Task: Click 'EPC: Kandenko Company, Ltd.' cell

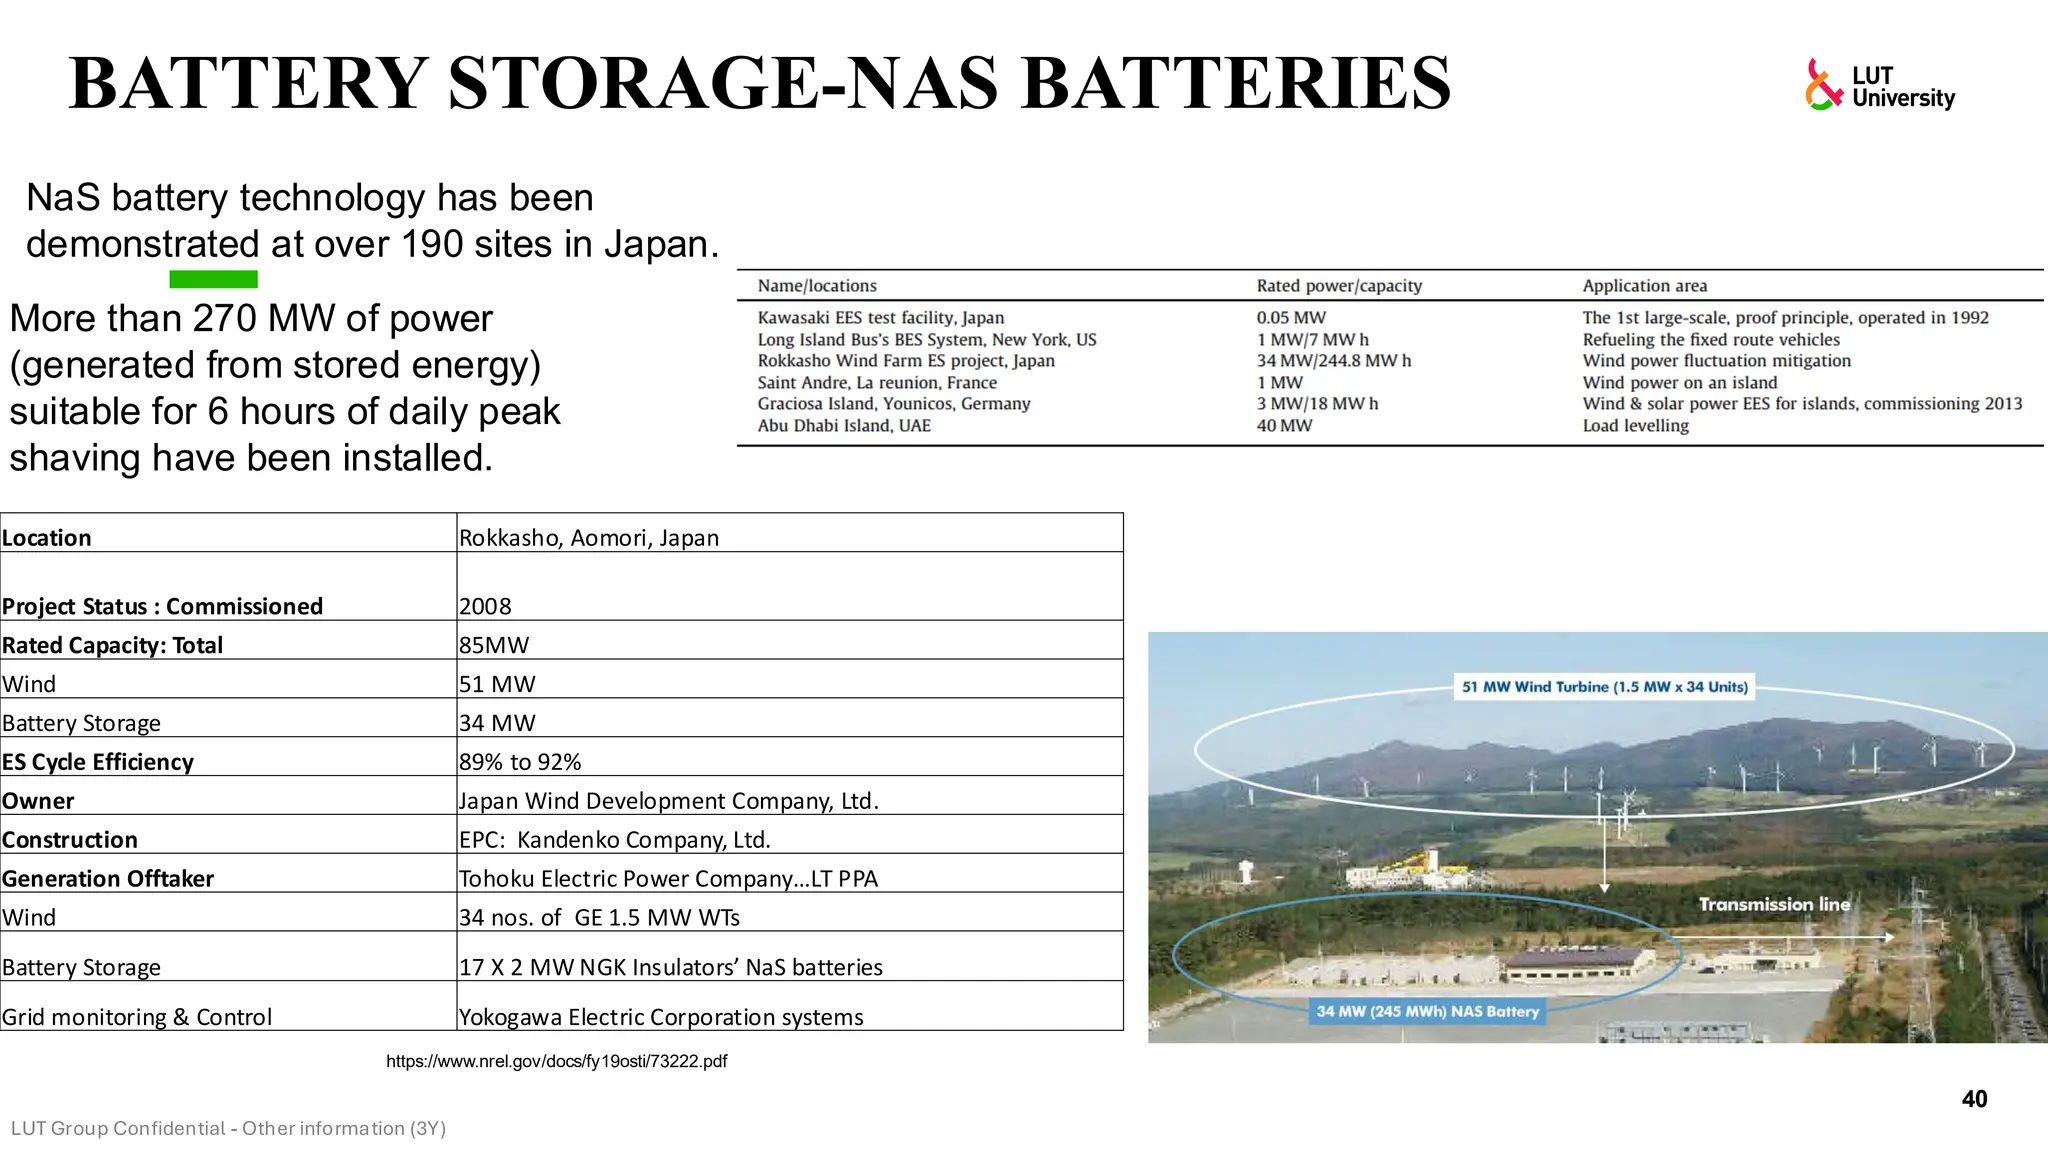Action: [790, 835]
